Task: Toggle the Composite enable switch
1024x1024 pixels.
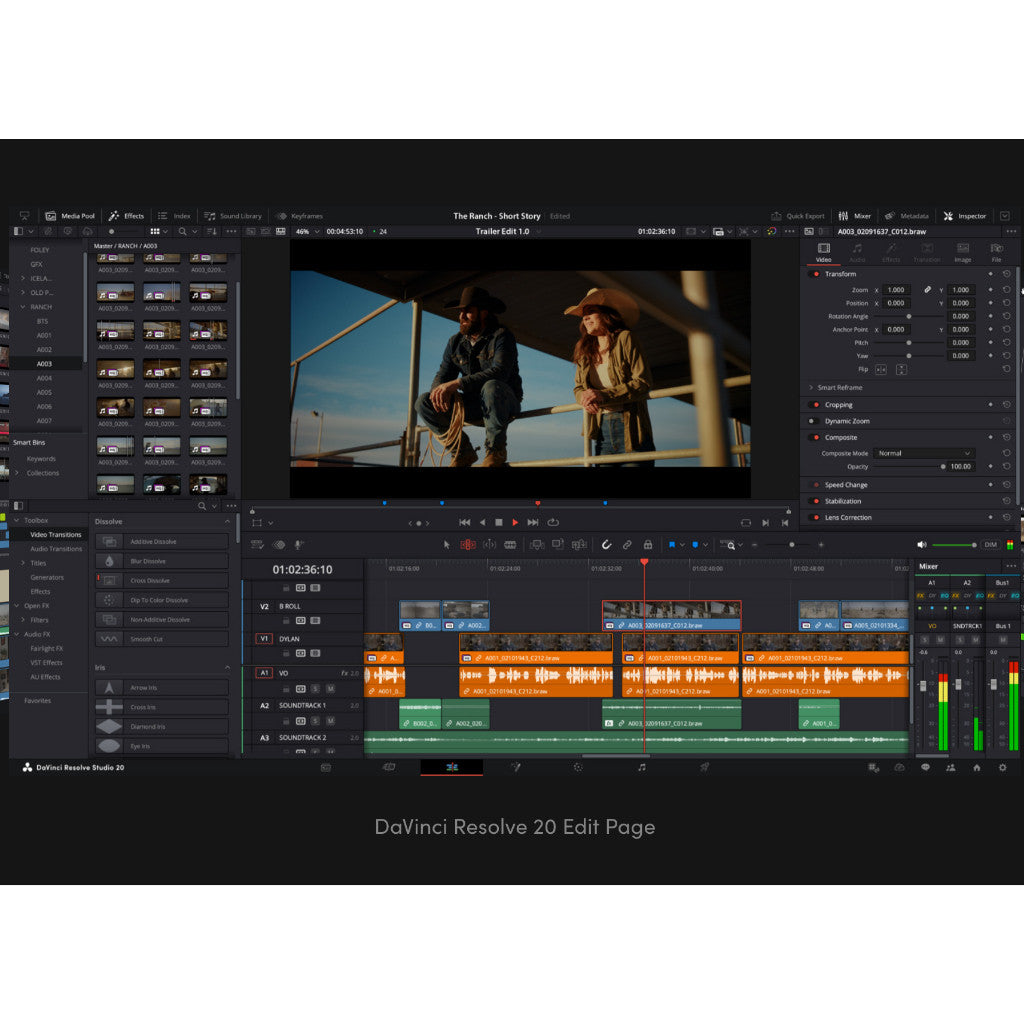Action: 814,438
